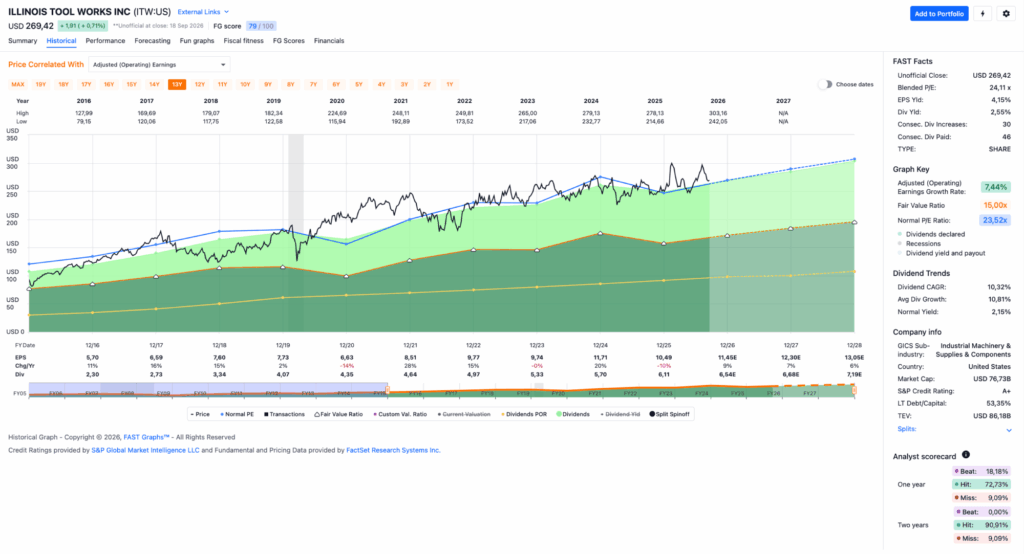
Task: Open settings with the gear icon
Action: [x=1006, y=14]
